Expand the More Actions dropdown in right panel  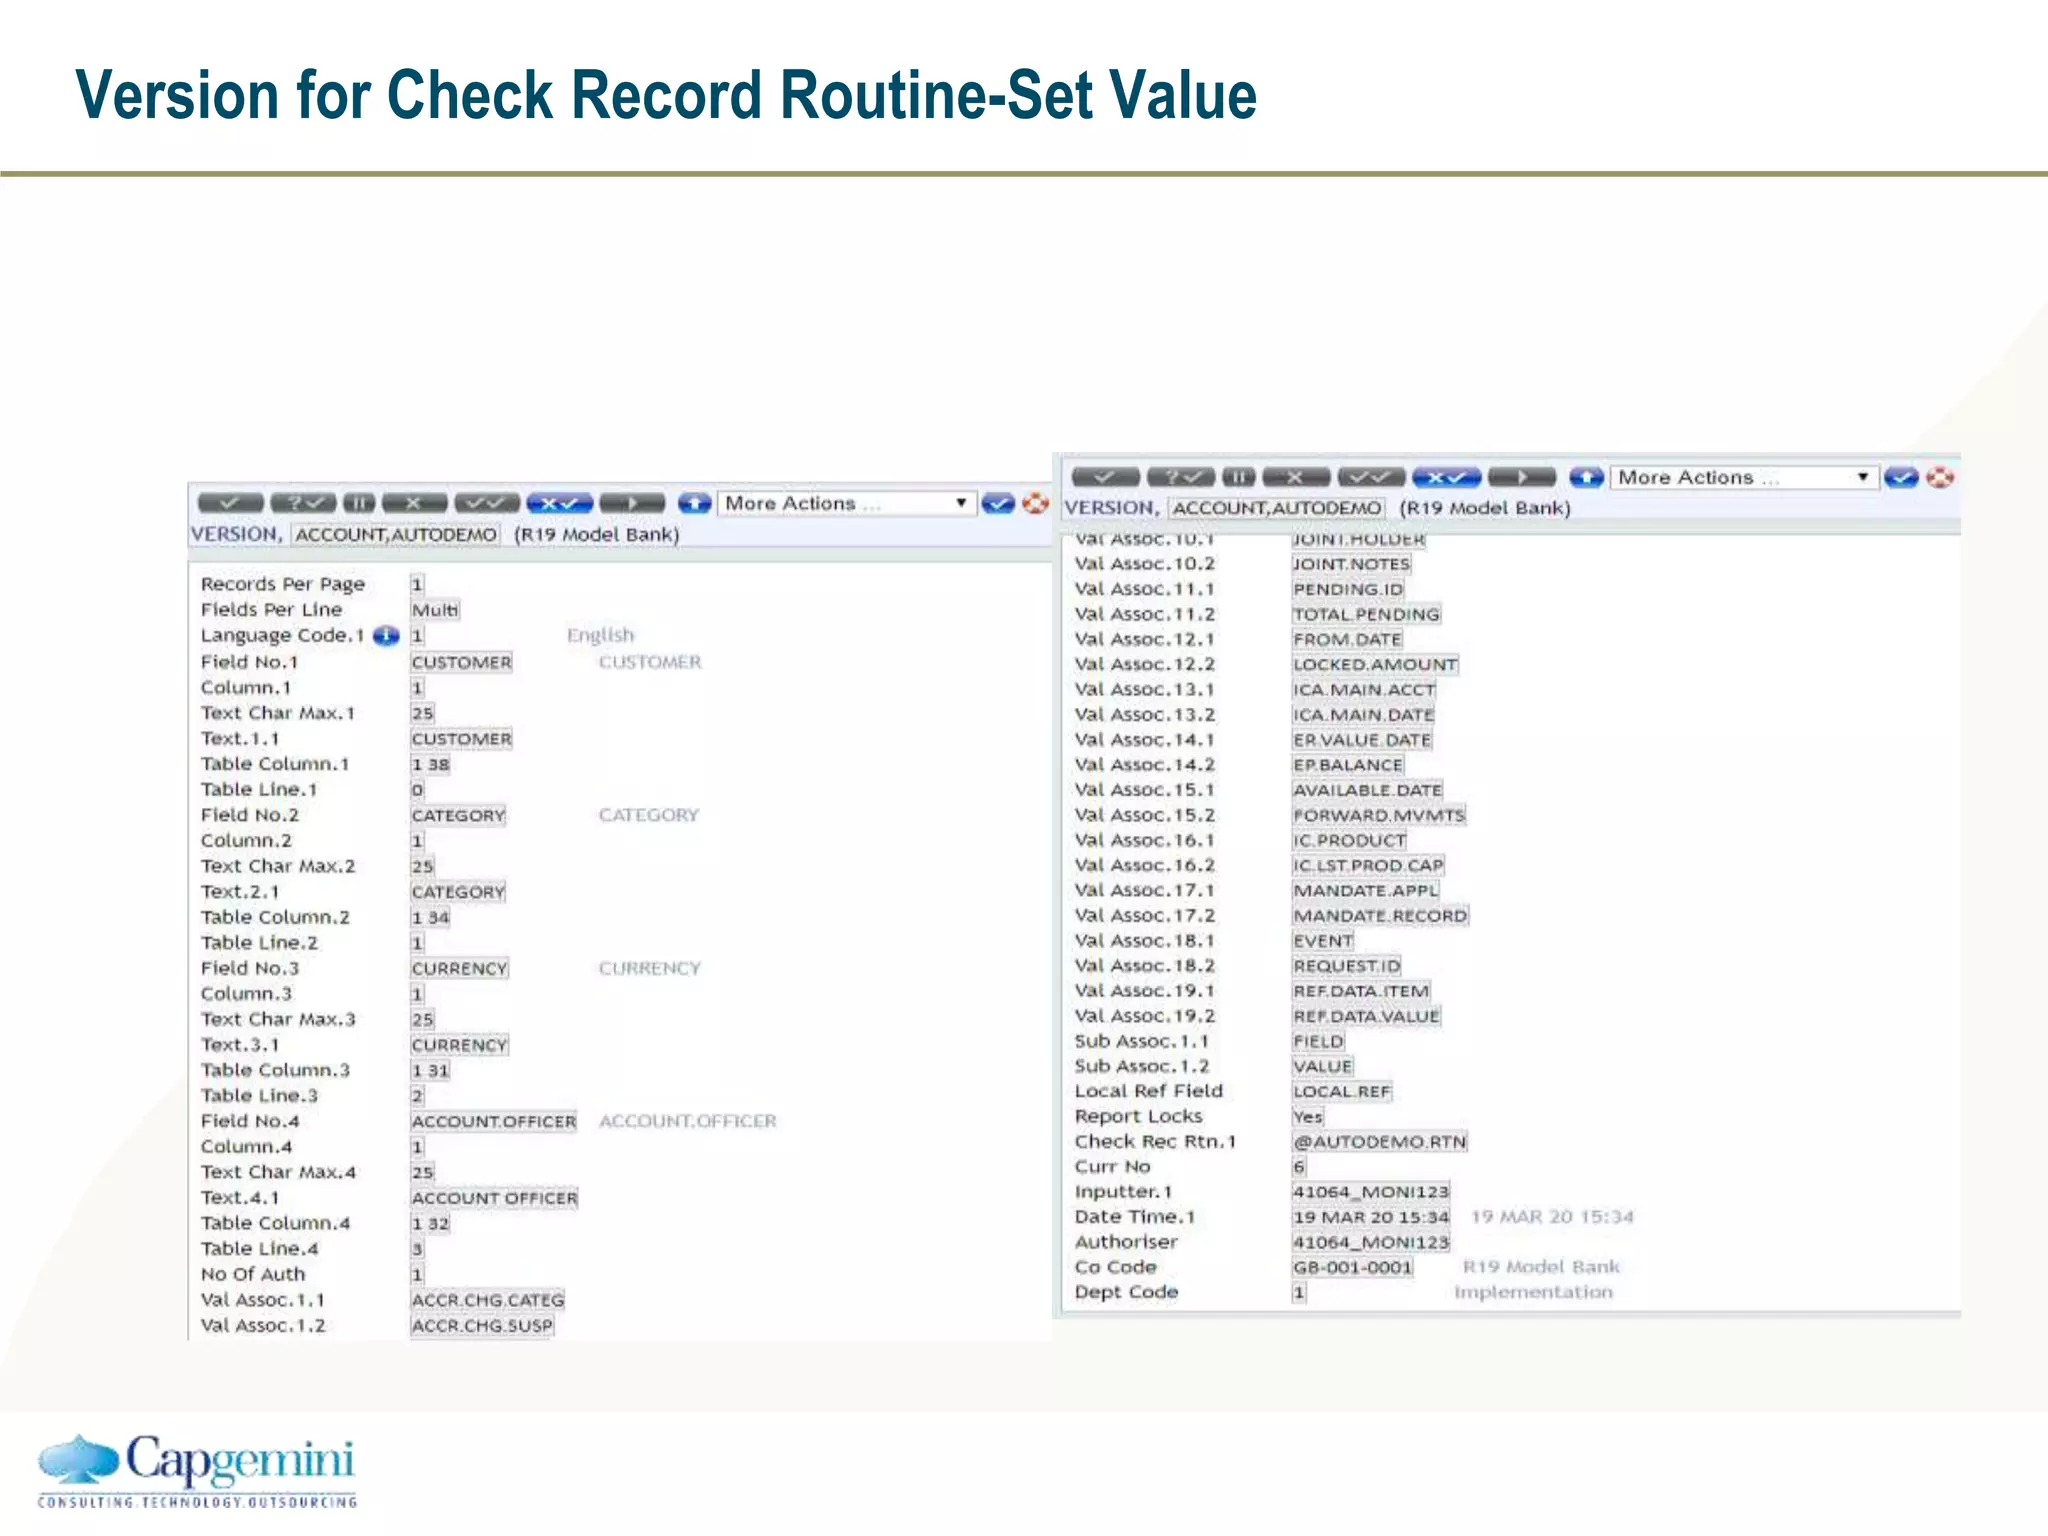coord(1743,477)
